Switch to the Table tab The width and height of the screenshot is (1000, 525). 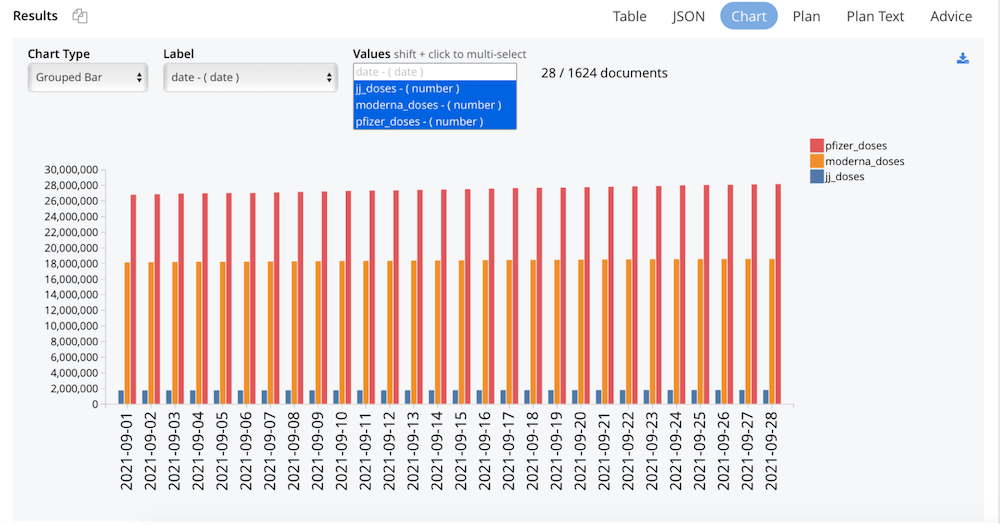pos(629,17)
